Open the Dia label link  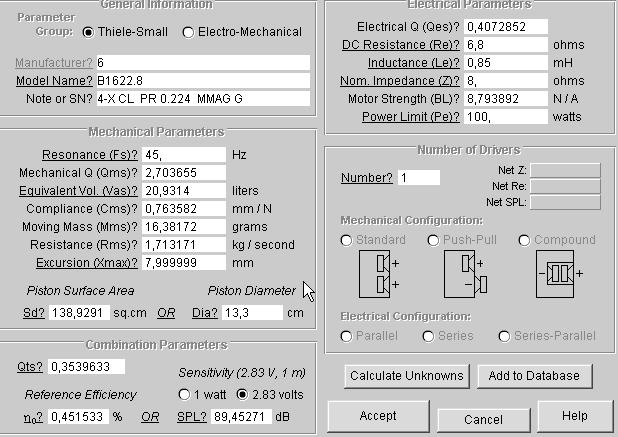(205, 313)
